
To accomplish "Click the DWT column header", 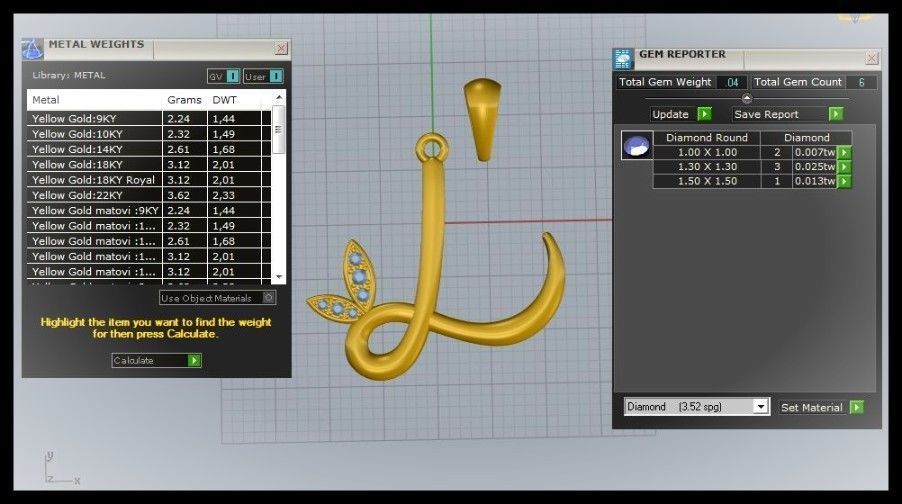I will [x=224, y=100].
